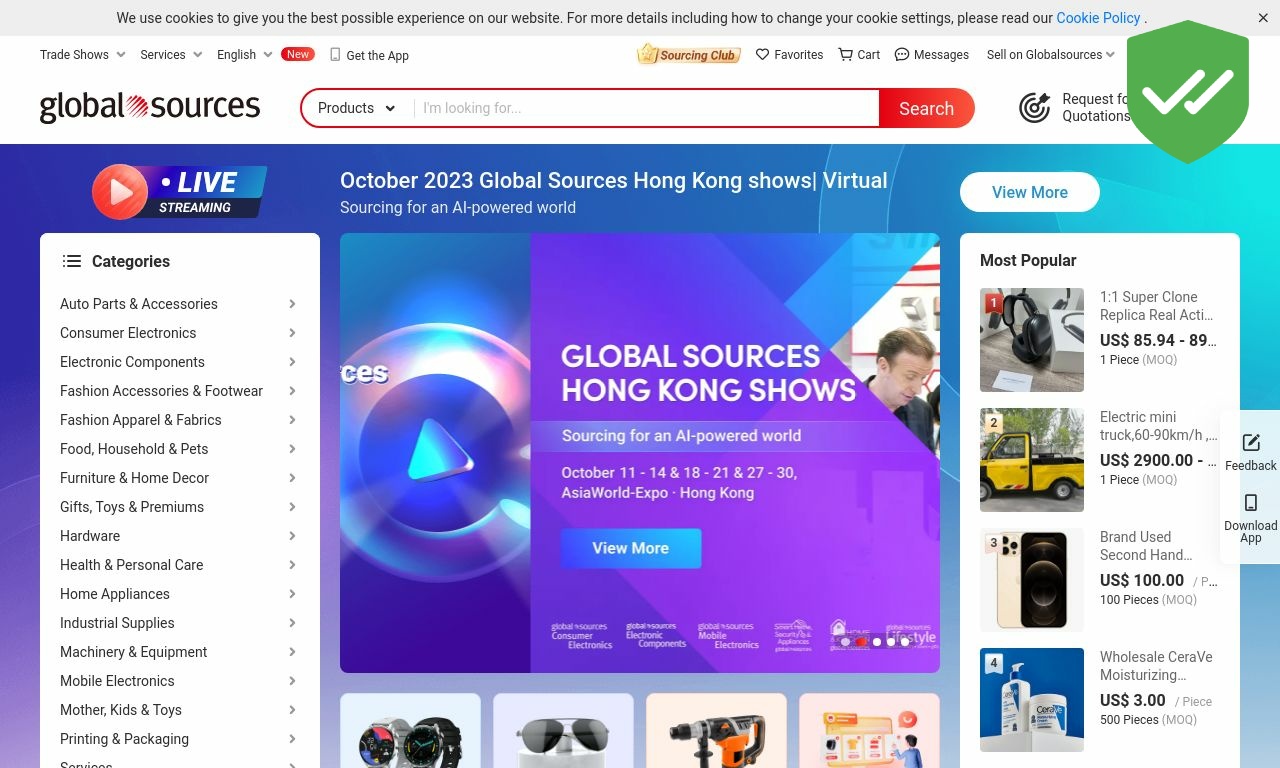Close the cookie notice banner

point(1263,18)
